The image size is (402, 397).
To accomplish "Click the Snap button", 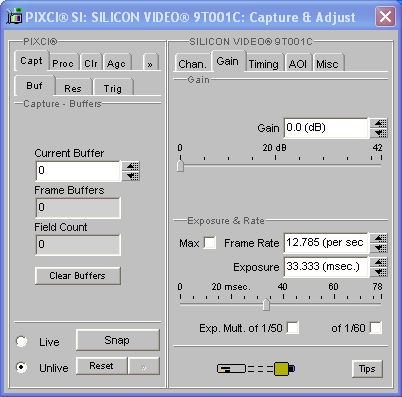I will 118,340.
